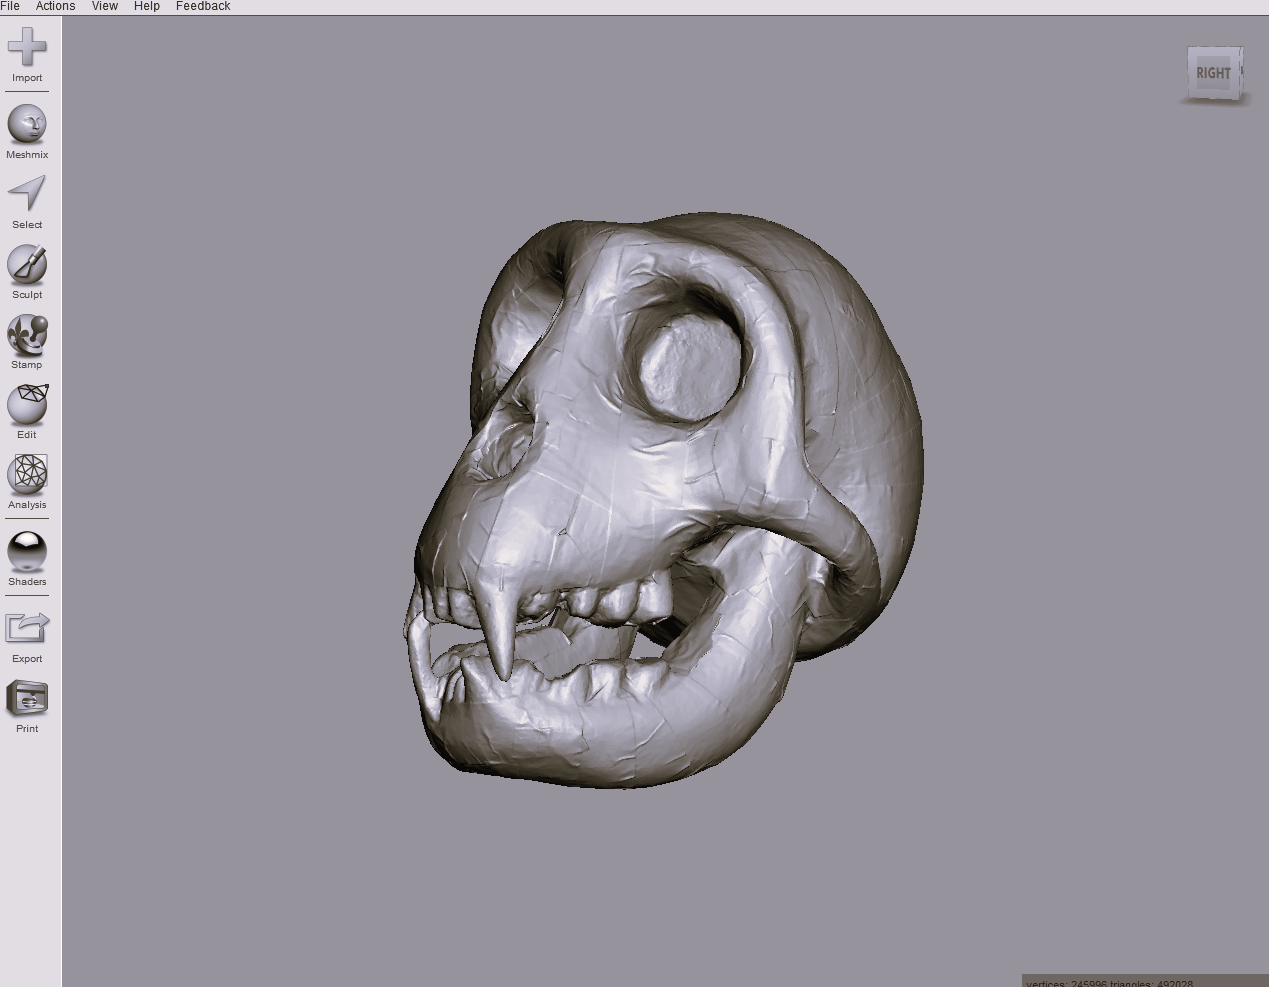Open the Shaders sphere icon
Viewport: 1269px width, 987px height.
pyautogui.click(x=27, y=552)
